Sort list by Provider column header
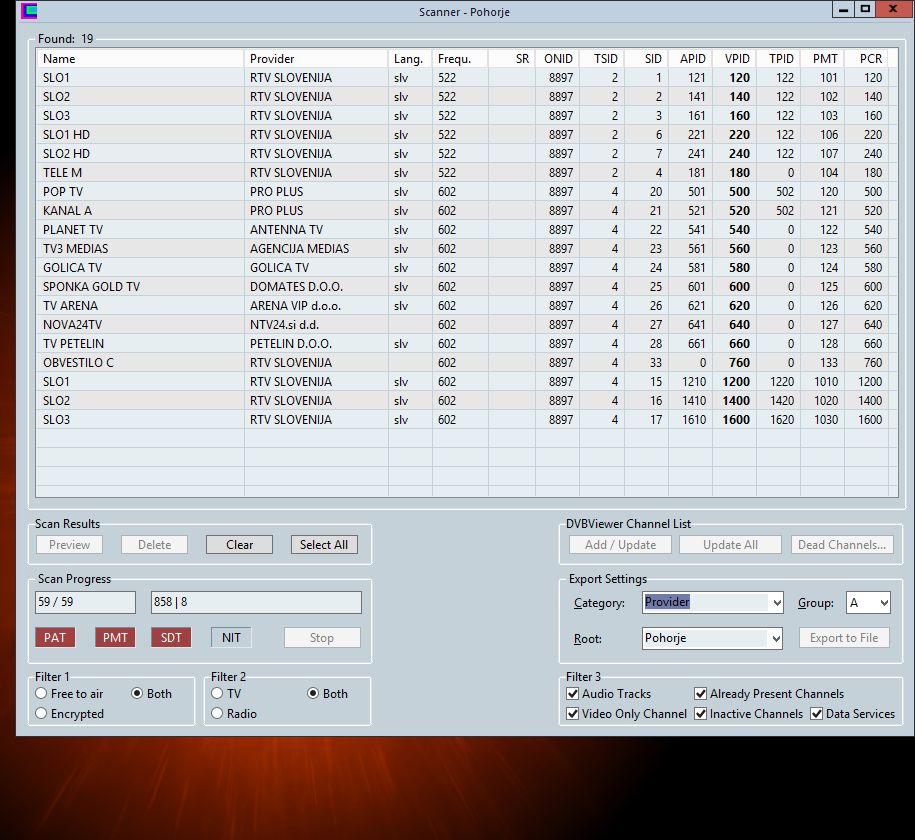This screenshot has height=840, width=915. coord(316,59)
